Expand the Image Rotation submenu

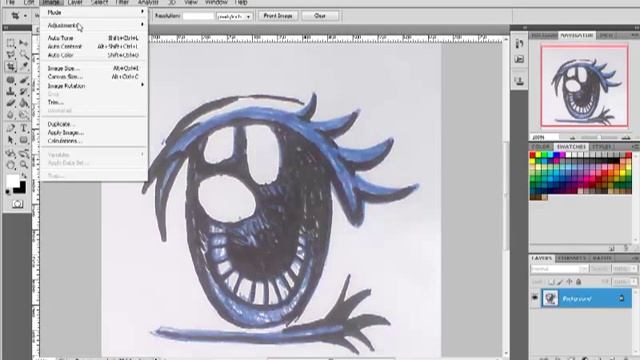tap(94, 86)
